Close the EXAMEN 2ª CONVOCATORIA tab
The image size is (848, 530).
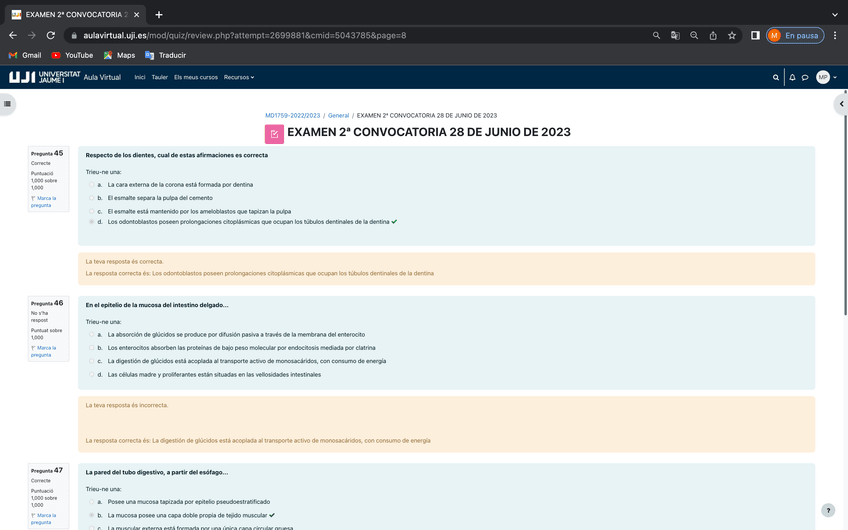[136, 15]
